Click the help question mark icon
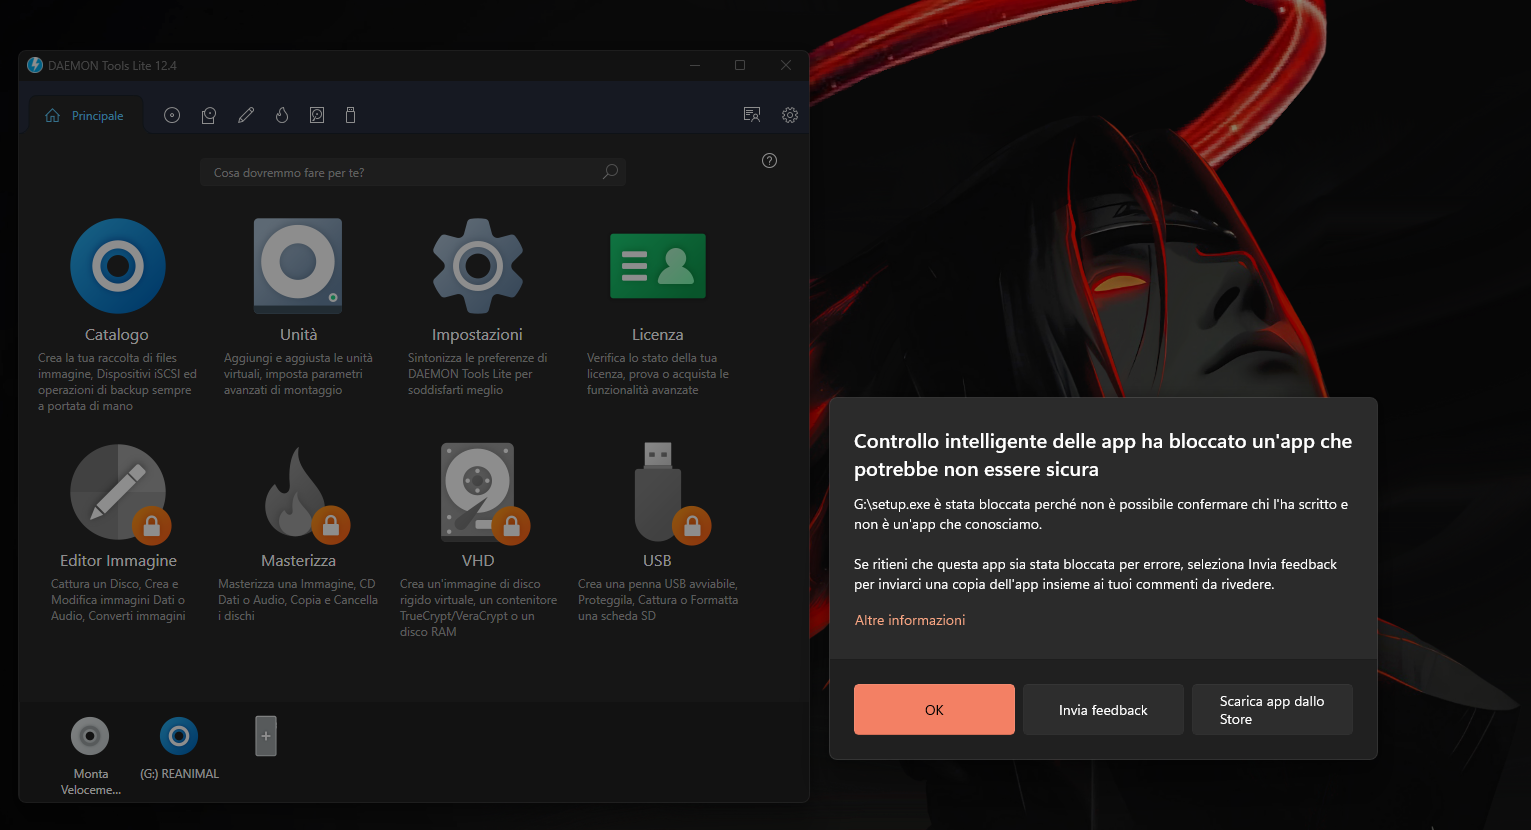Viewport: 1531px width, 830px height. (769, 160)
